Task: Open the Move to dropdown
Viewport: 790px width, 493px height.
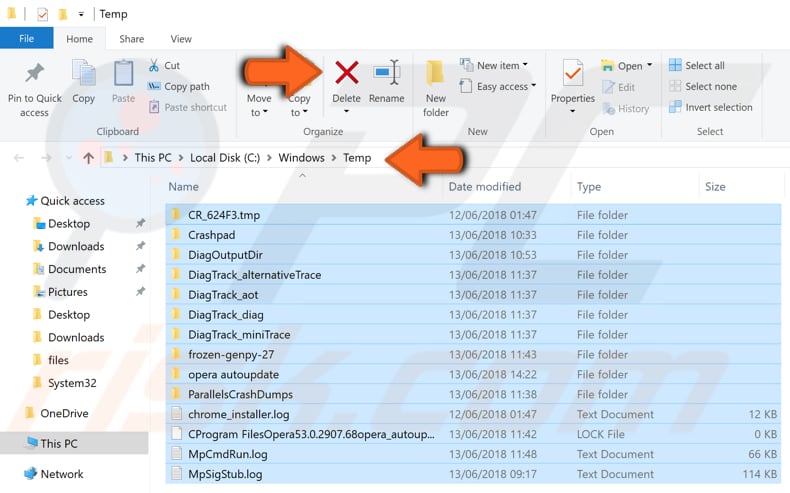Action: click(x=259, y=105)
